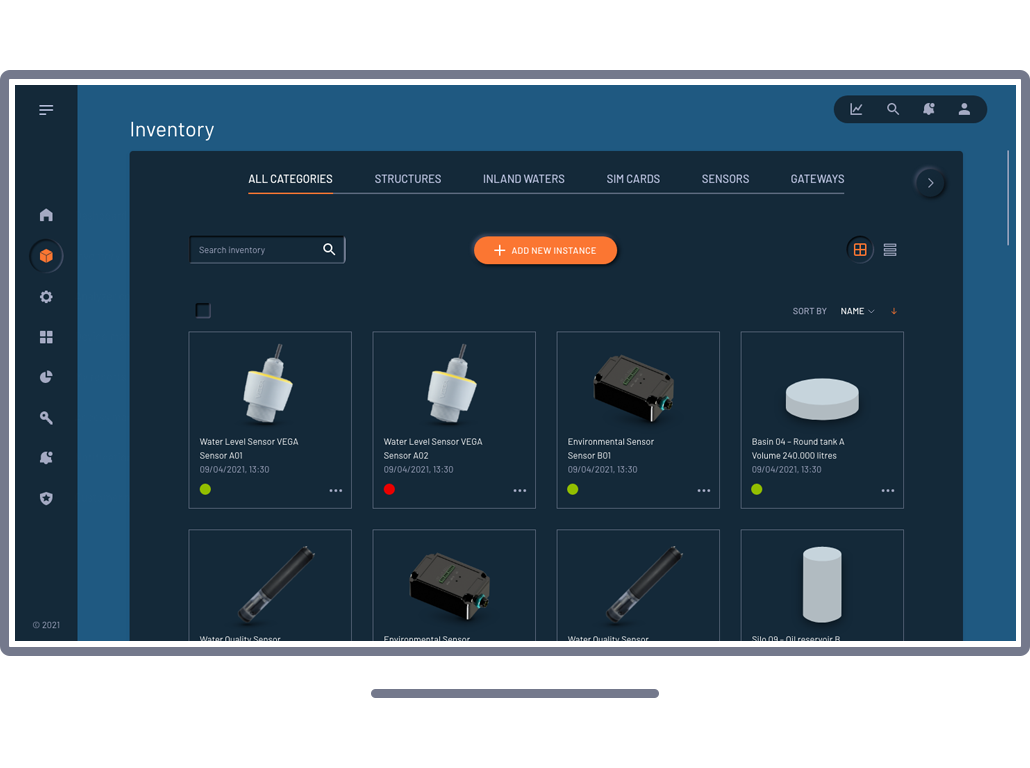Open the Sort By Name dropdown

click(857, 311)
